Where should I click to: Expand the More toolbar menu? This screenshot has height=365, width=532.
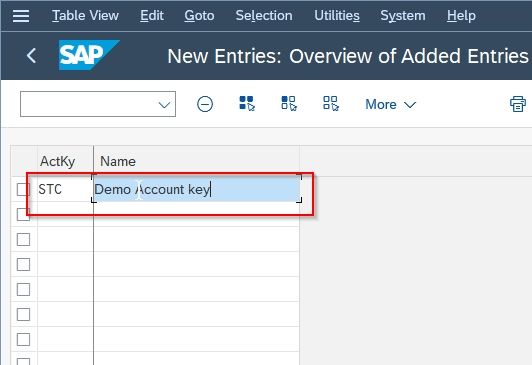point(391,104)
